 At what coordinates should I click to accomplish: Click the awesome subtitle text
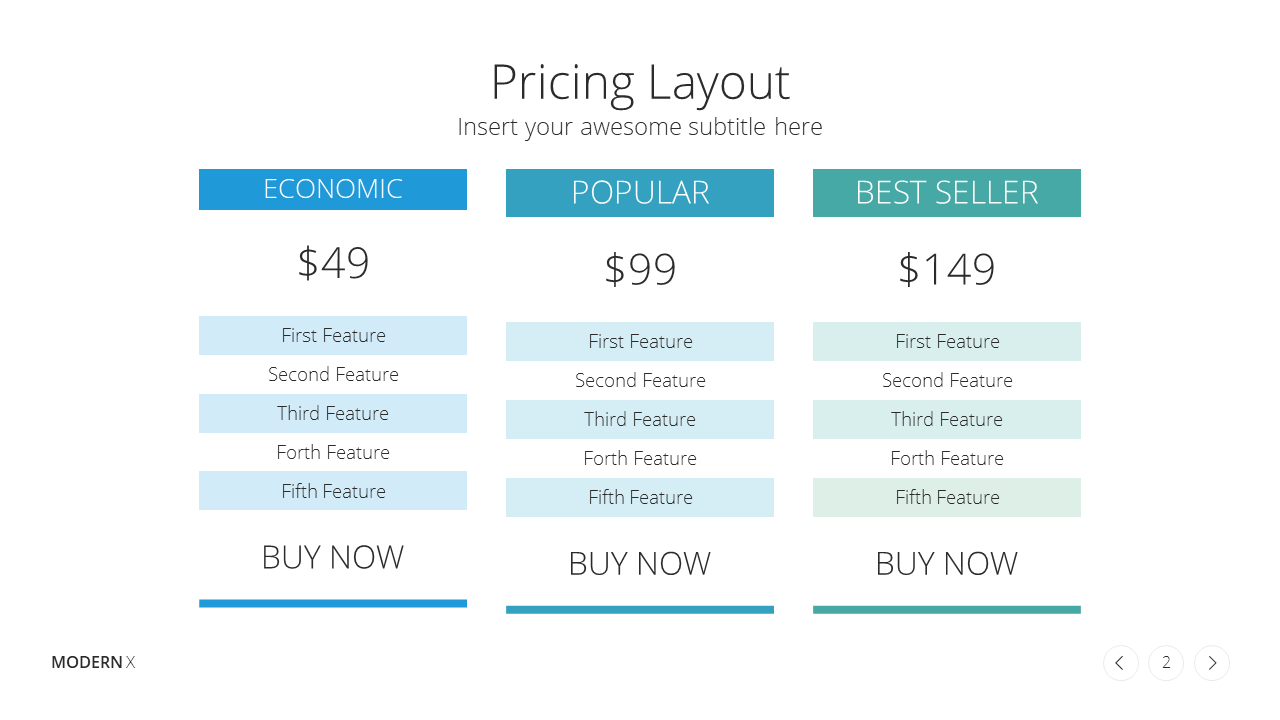tap(640, 127)
